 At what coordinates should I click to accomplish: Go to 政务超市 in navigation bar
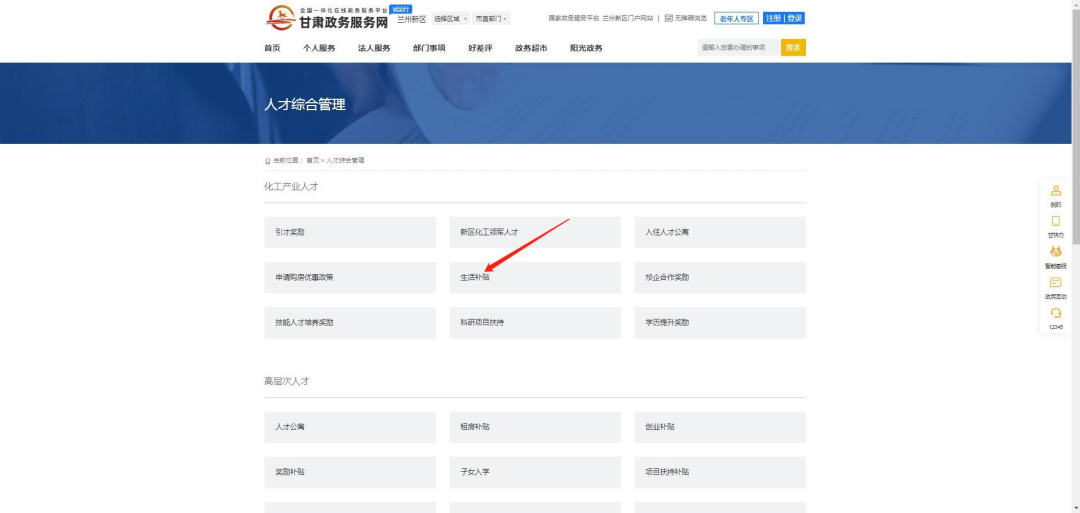531,48
